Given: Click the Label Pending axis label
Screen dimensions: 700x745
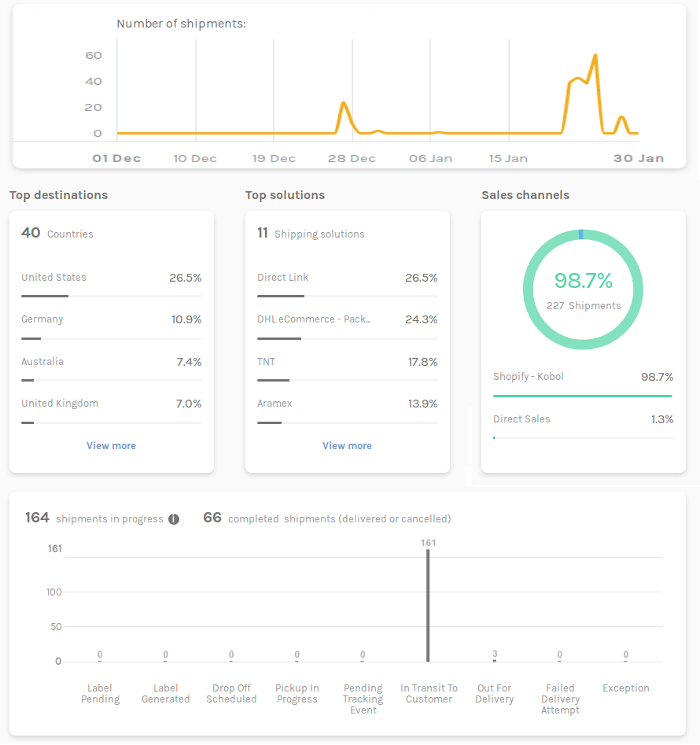Looking at the screenshot, I should pyautogui.click(x=100, y=694).
